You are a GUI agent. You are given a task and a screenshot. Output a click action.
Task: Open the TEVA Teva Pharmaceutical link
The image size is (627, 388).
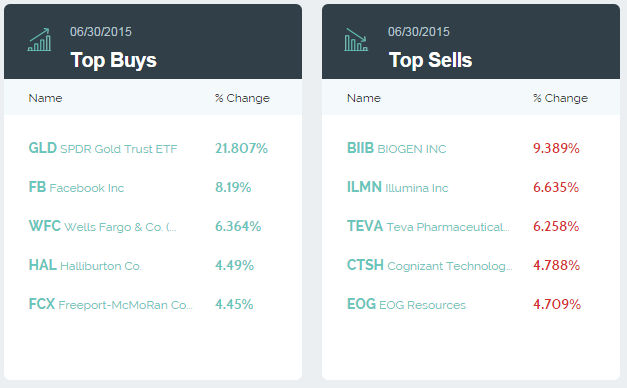428,226
